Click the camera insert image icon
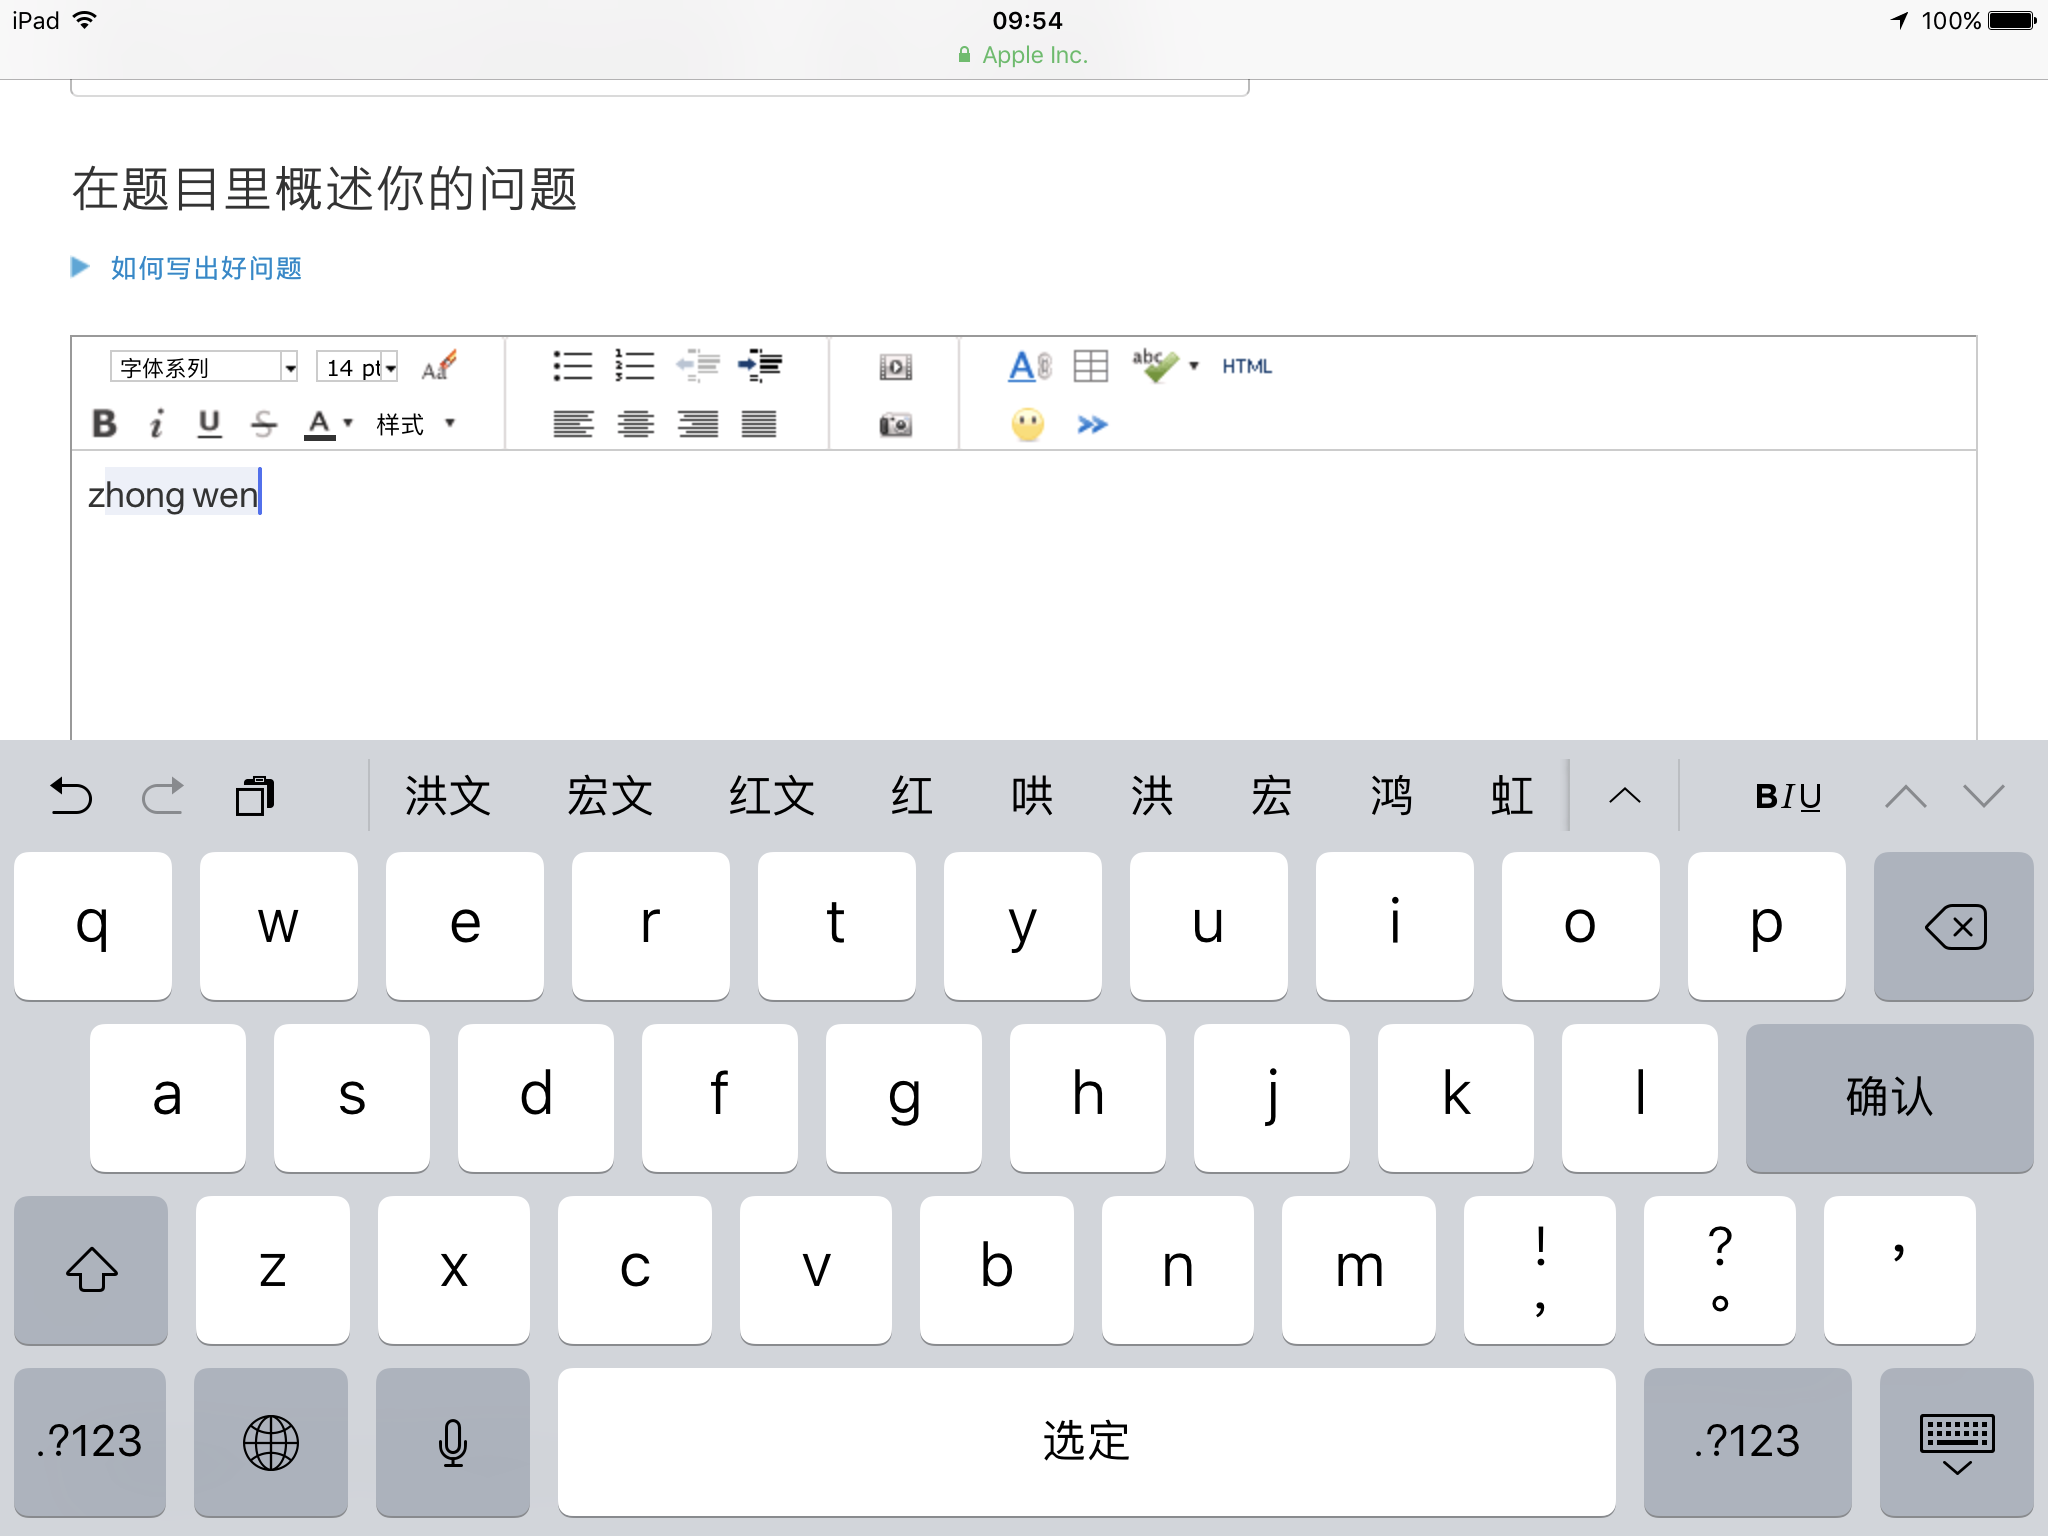The width and height of the screenshot is (2048, 1536). pos(895,425)
